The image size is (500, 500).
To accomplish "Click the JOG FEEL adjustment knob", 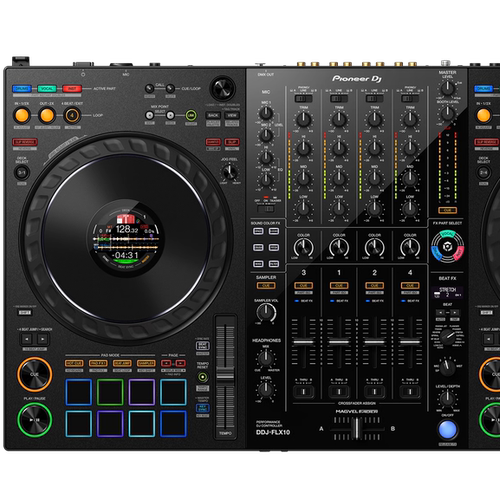I will (x=229, y=172).
